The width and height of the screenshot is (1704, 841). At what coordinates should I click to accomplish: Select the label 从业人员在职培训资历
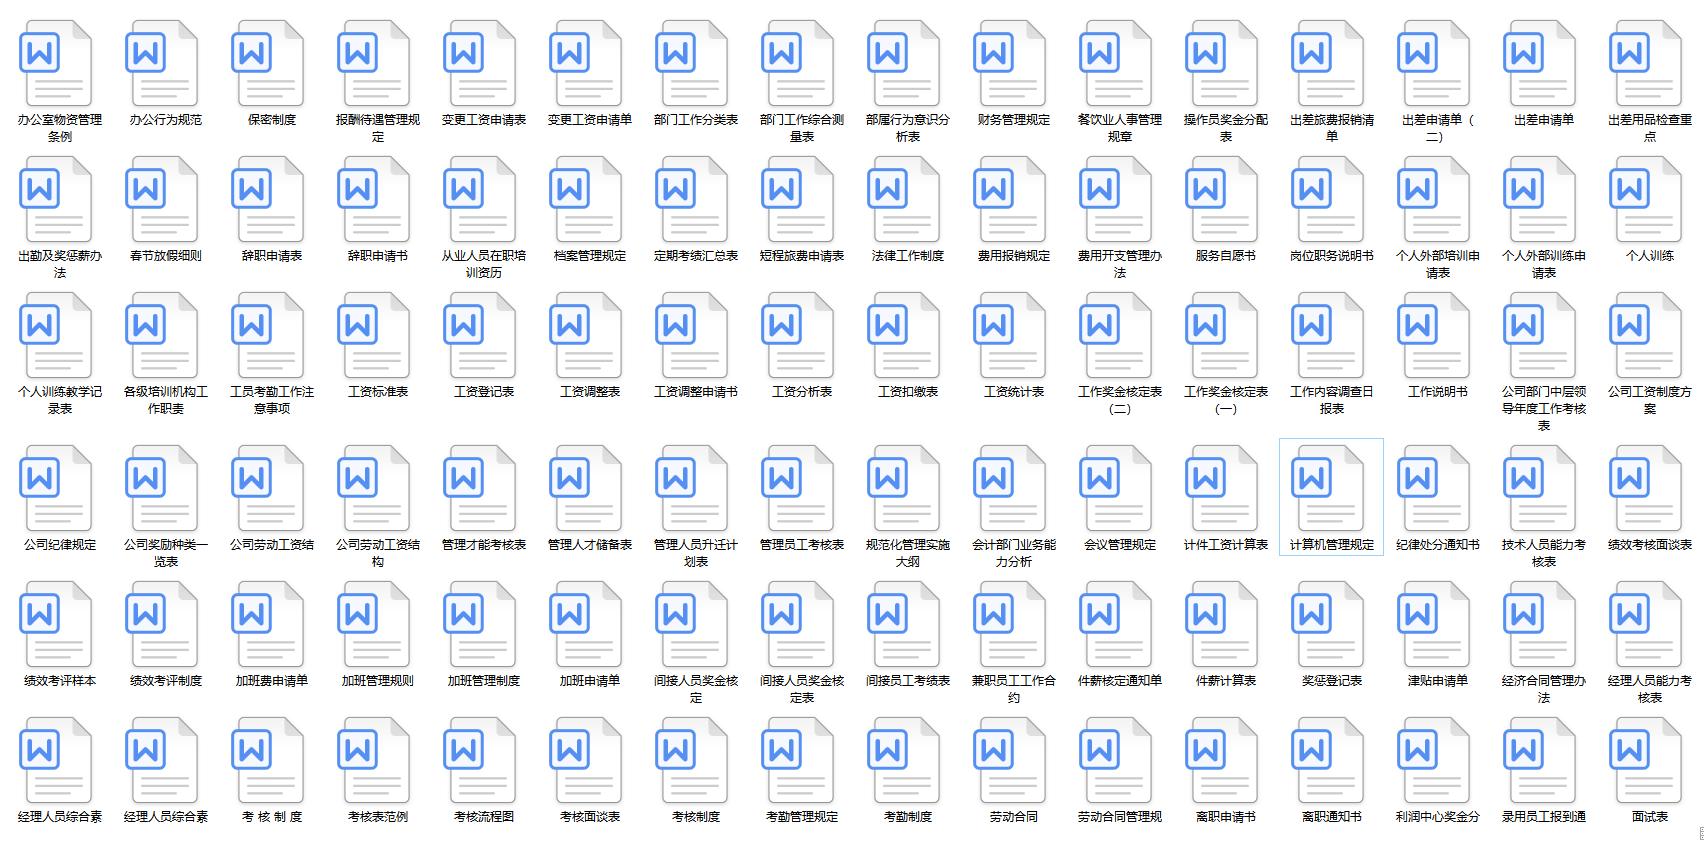point(484,264)
